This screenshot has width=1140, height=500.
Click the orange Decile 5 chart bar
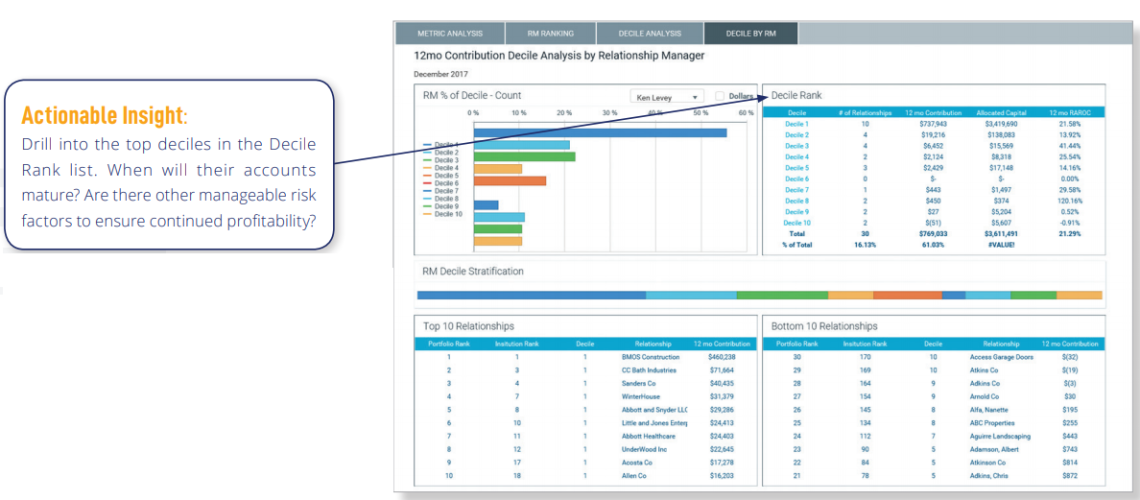point(510,181)
